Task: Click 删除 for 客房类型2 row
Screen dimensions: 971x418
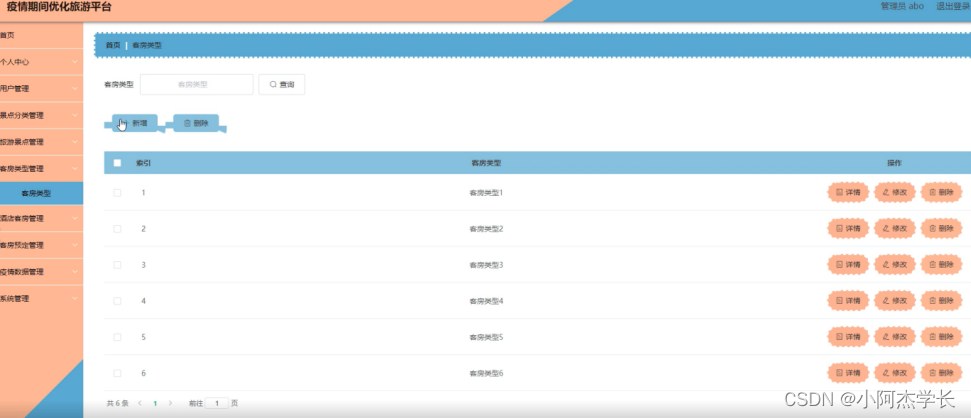Action: pyautogui.click(x=941, y=229)
